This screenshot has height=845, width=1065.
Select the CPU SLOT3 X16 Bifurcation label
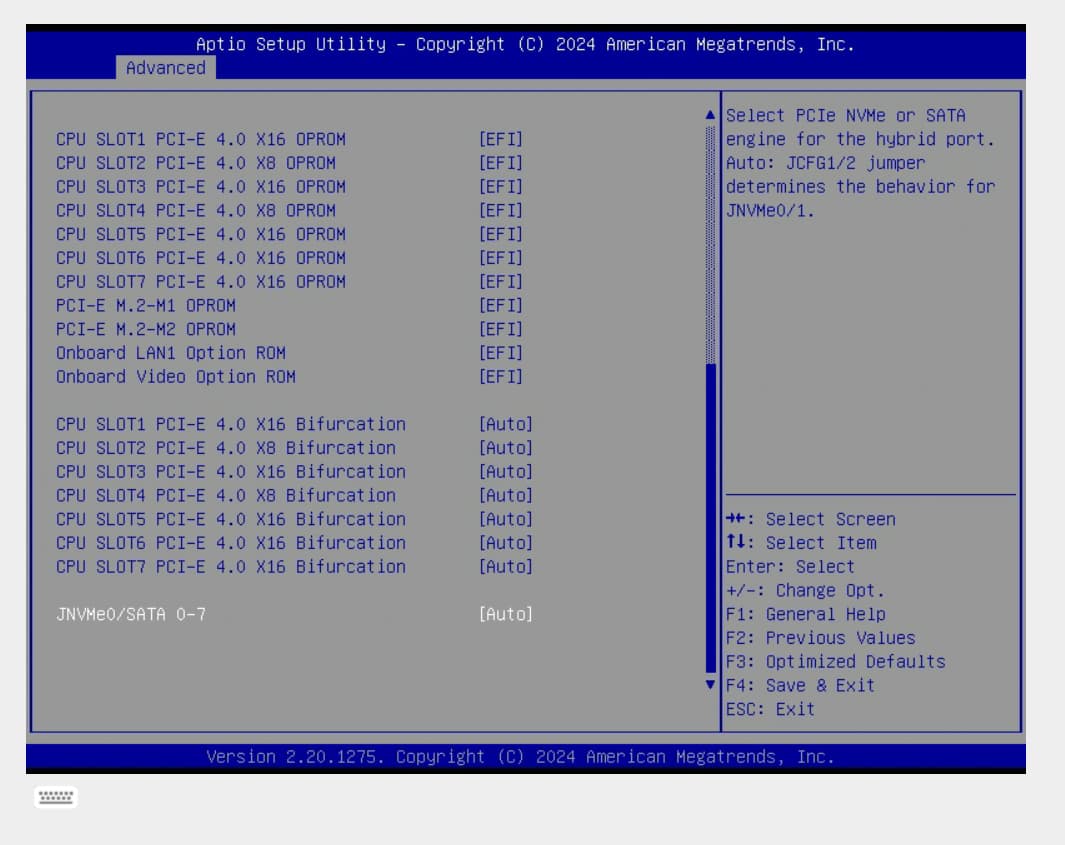click(230, 471)
